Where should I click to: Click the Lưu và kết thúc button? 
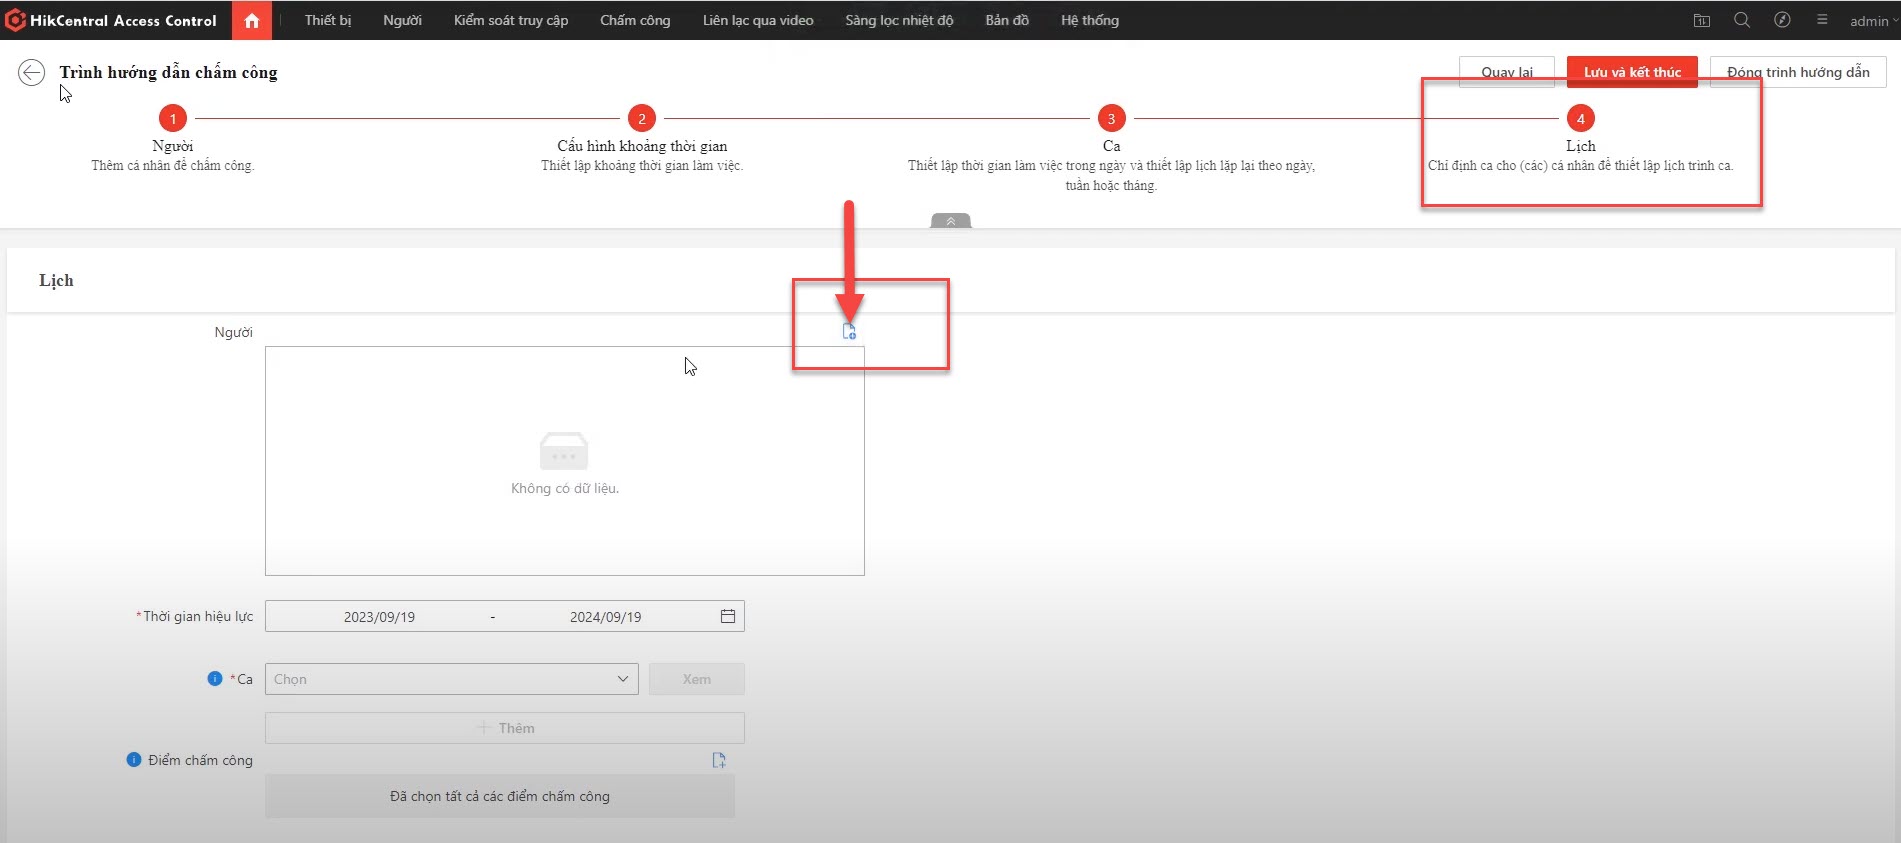tap(1632, 72)
